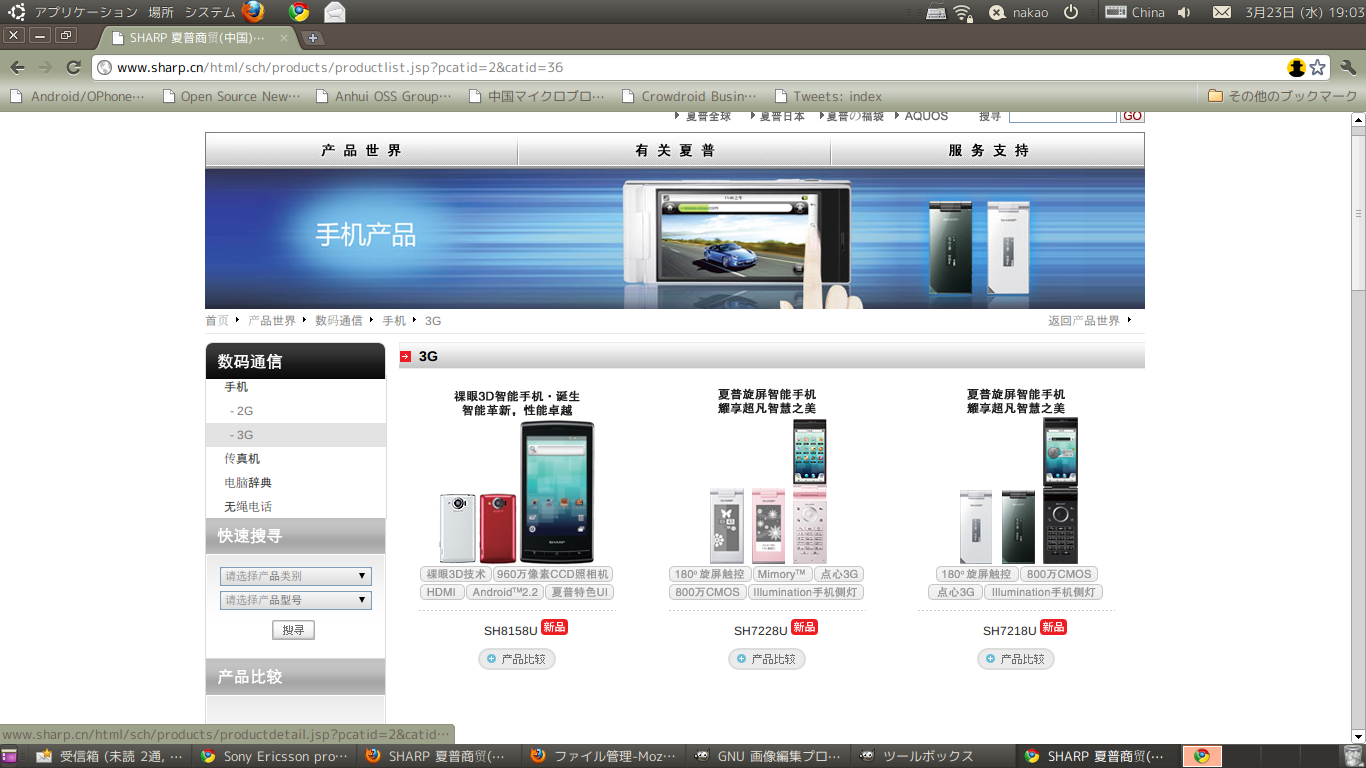Click the SH8158U phone image
The image size is (1366, 768).
click(x=517, y=492)
